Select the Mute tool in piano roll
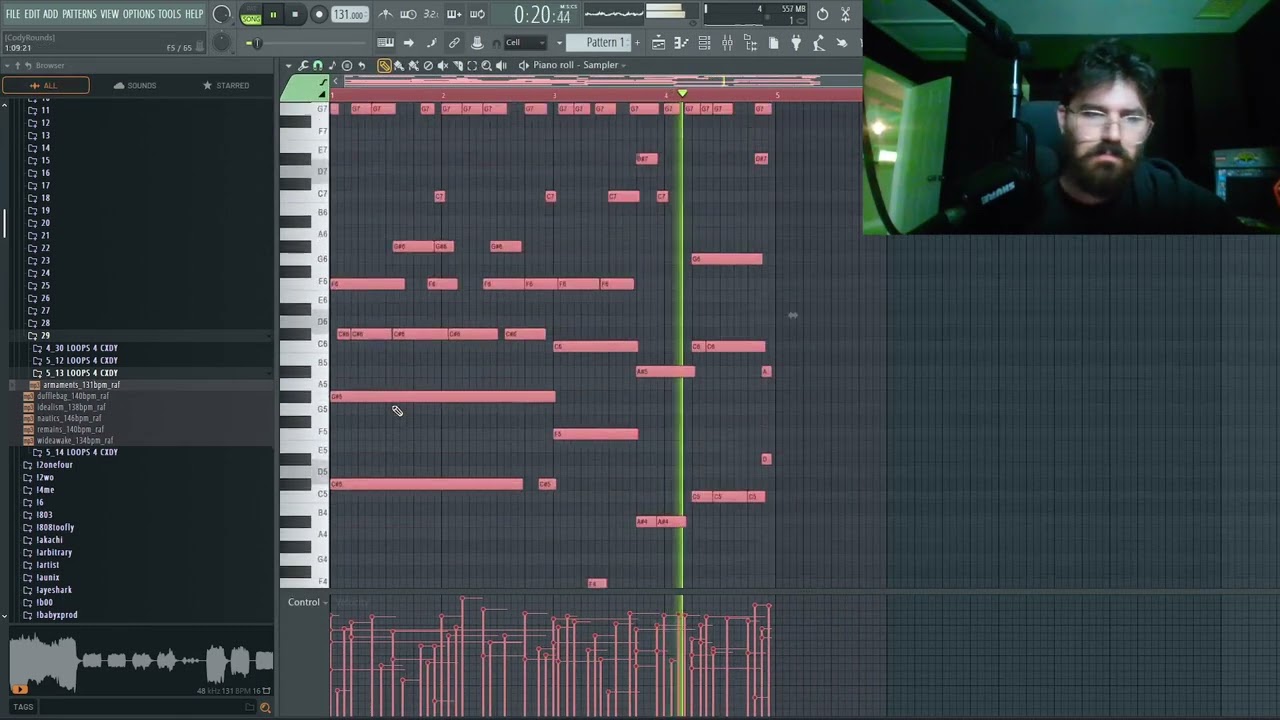Viewport: 1280px width, 720px height. pos(443,66)
